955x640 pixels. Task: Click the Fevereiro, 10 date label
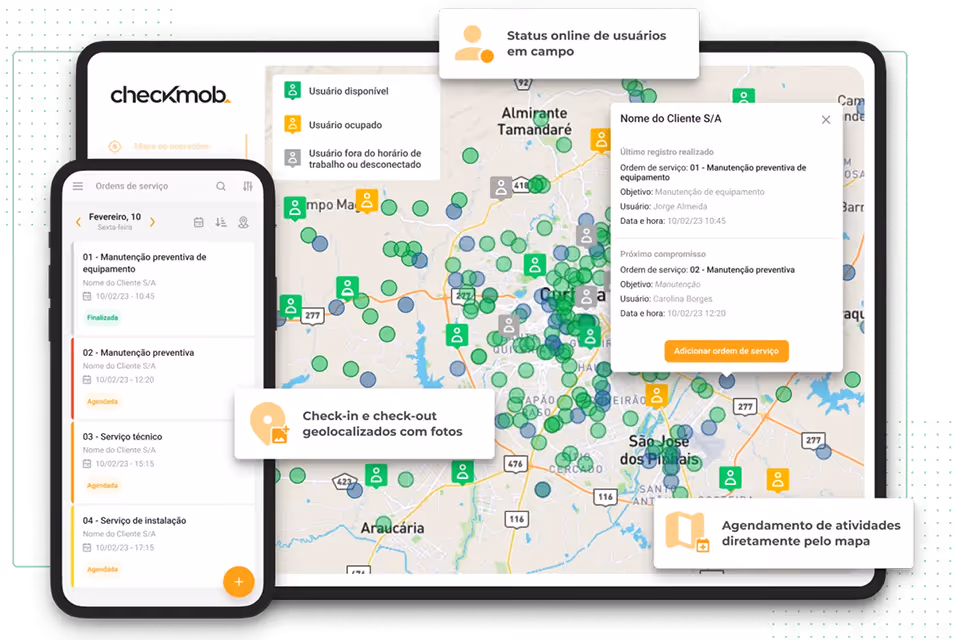pos(115,217)
